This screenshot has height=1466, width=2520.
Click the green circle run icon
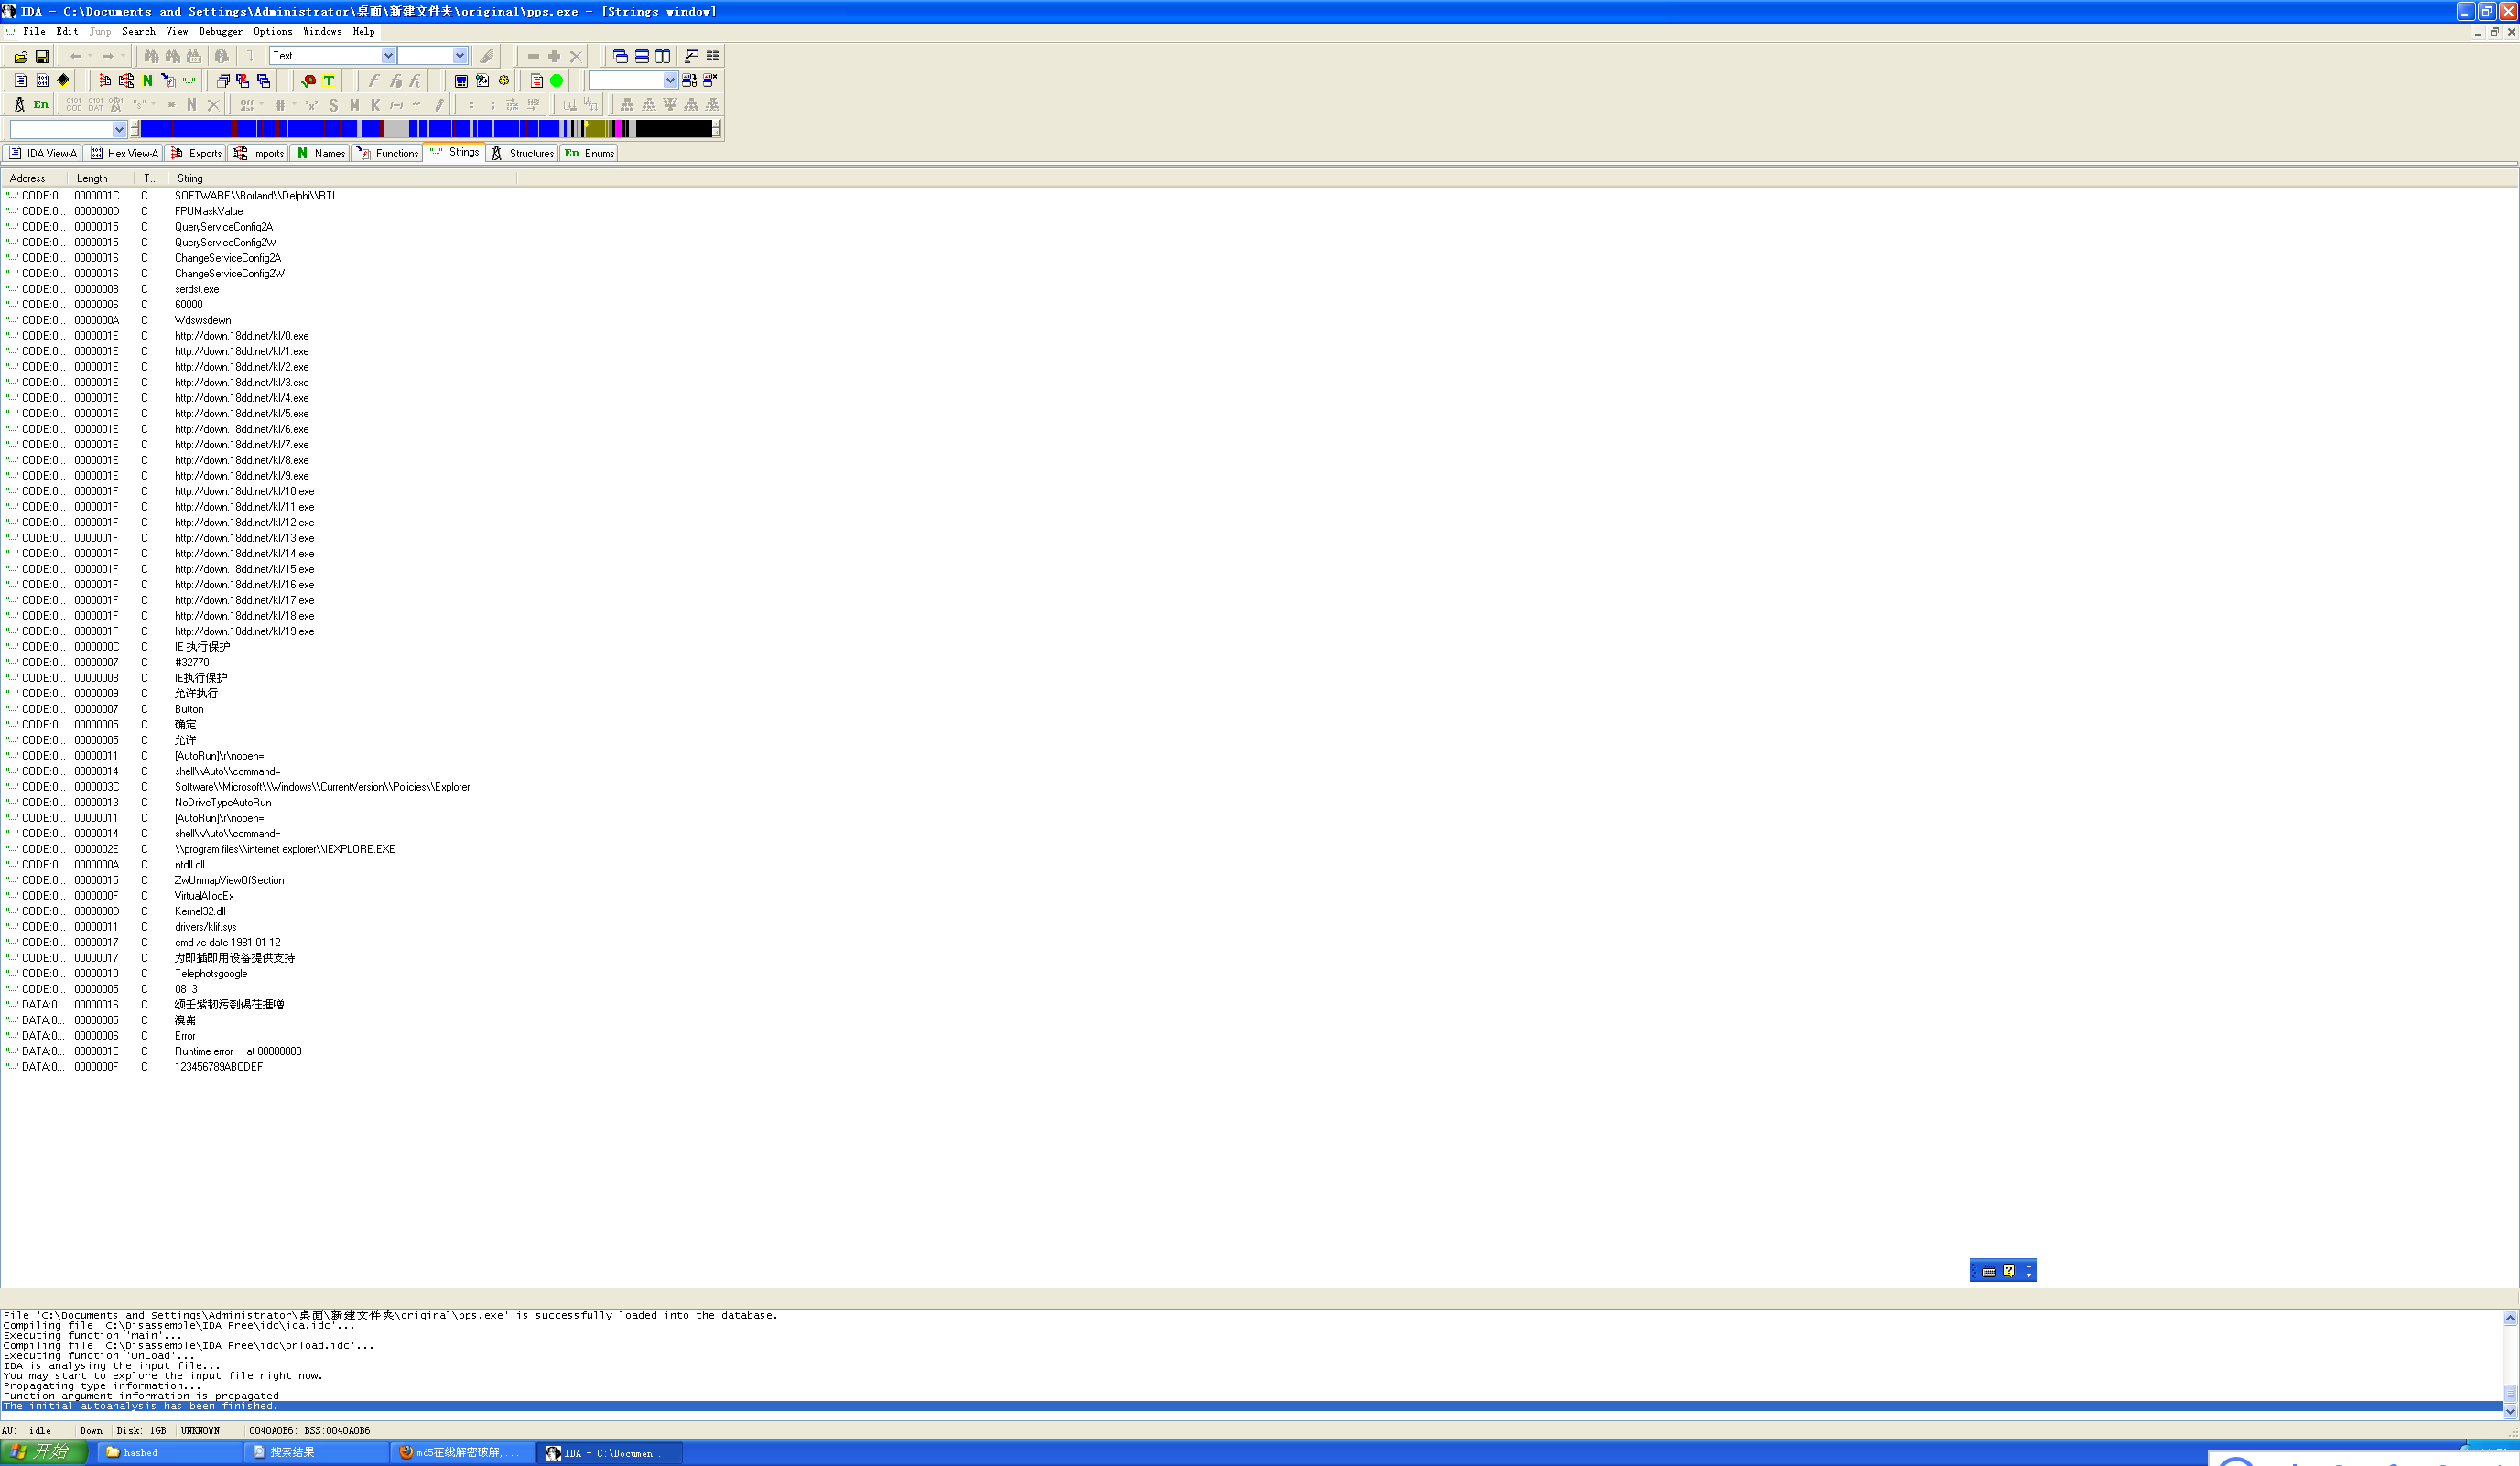pyautogui.click(x=557, y=81)
